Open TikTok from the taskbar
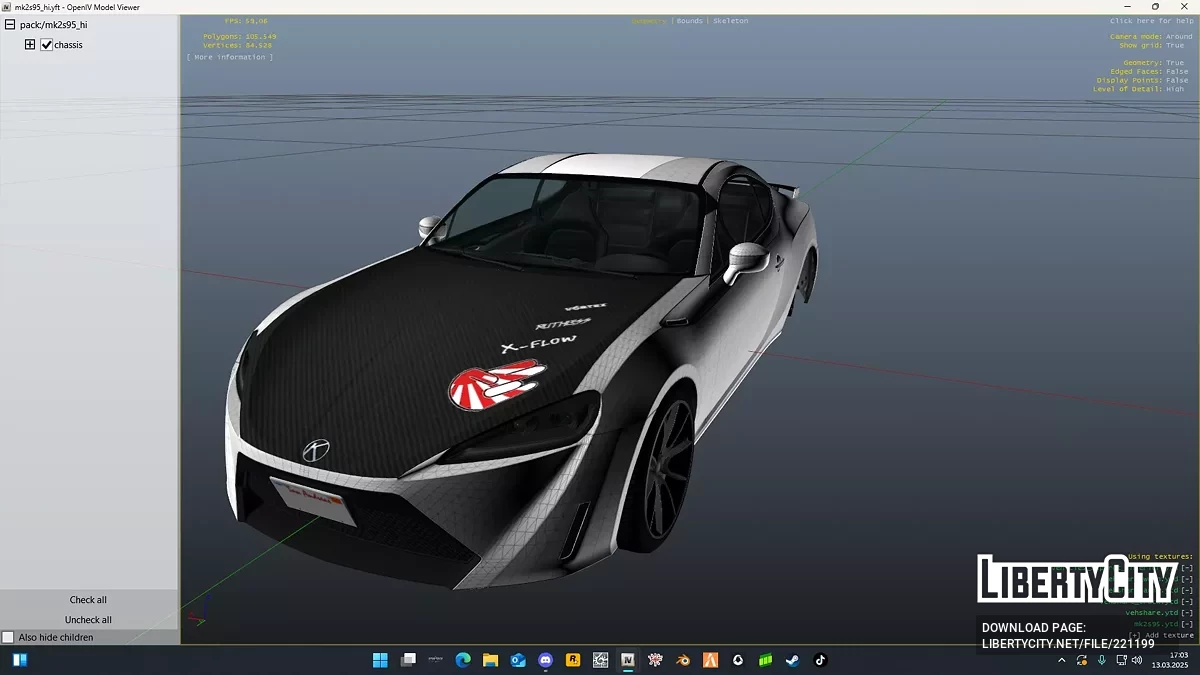1200x675 pixels. point(820,660)
